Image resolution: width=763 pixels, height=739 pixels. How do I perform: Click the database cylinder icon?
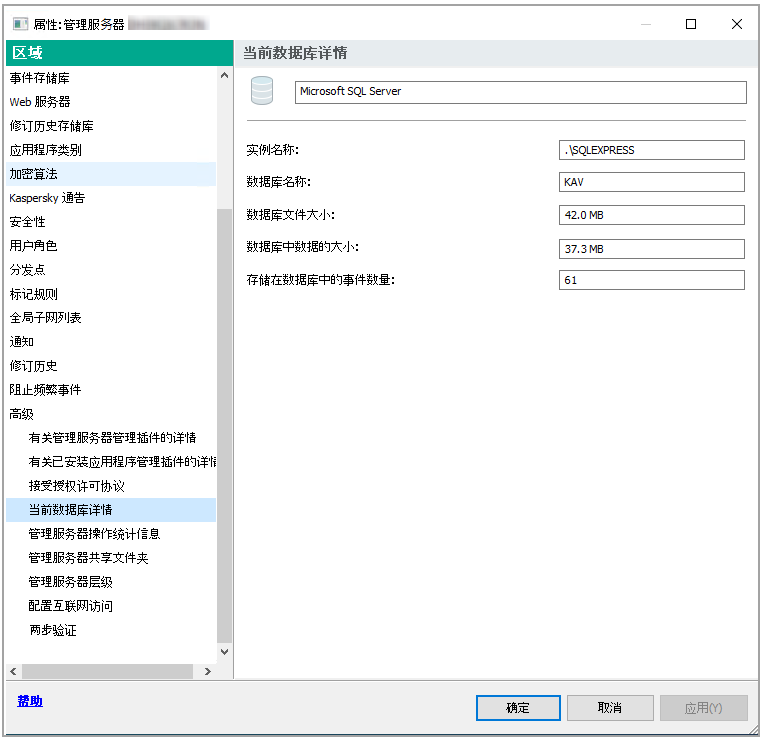click(x=262, y=90)
